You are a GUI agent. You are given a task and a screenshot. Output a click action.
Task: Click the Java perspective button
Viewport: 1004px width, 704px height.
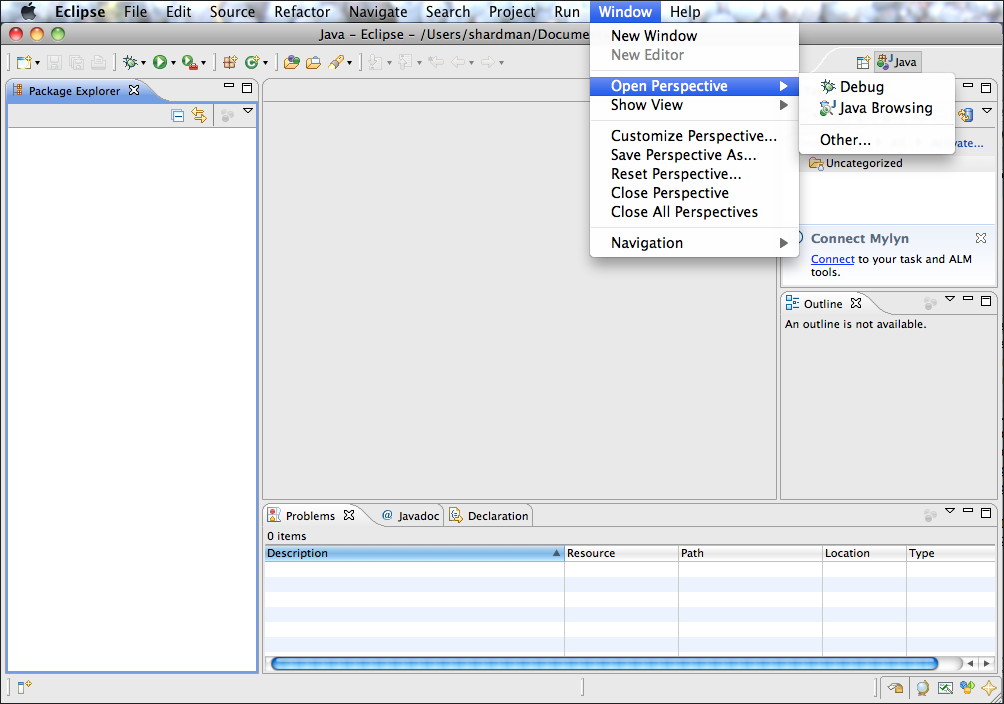[x=897, y=62]
